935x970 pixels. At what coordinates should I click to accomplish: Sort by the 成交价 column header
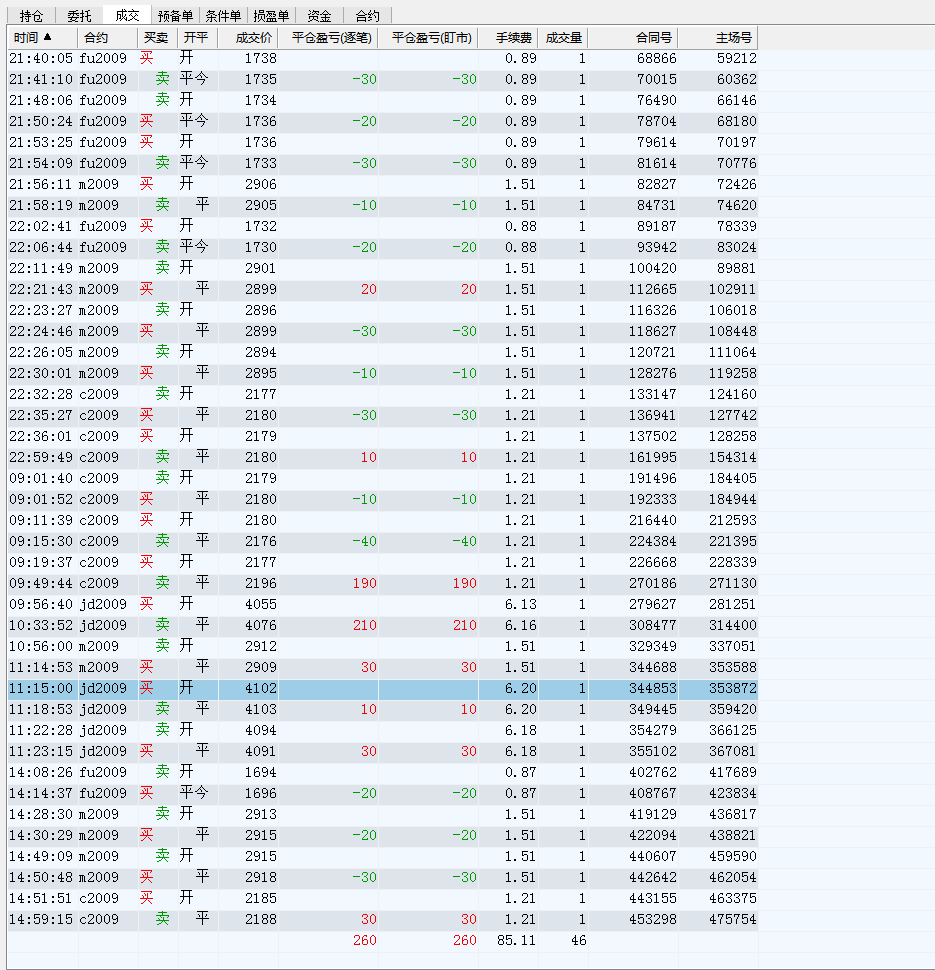tap(252, 38)
